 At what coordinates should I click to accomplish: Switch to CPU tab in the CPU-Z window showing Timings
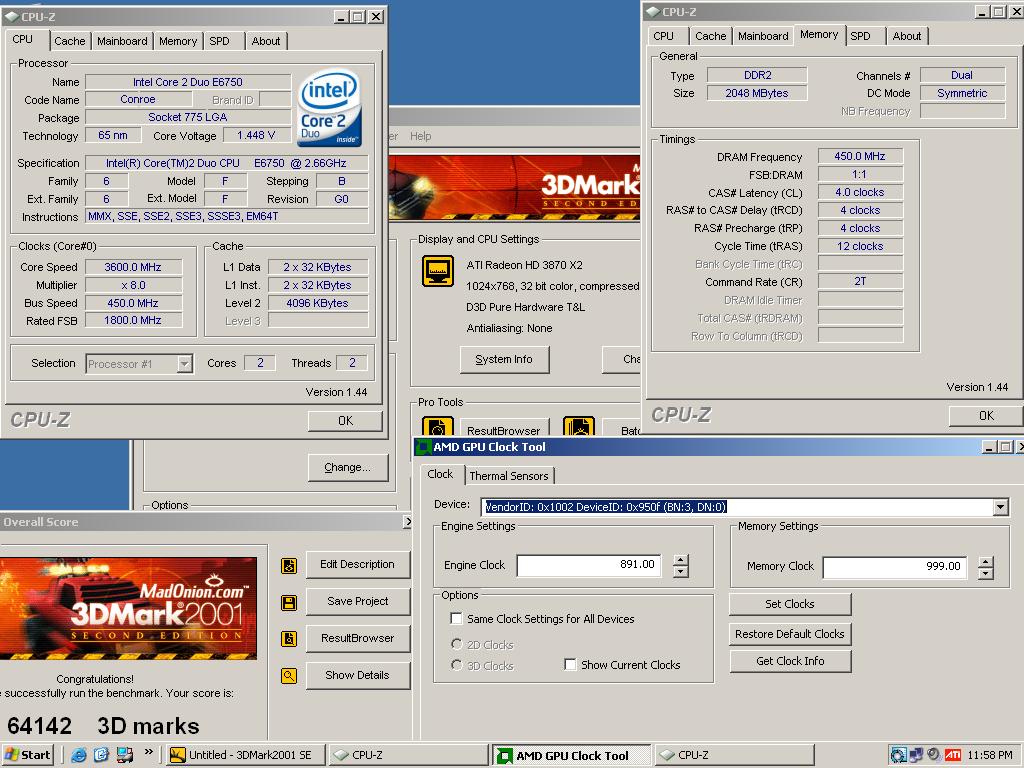pos(663,37)
